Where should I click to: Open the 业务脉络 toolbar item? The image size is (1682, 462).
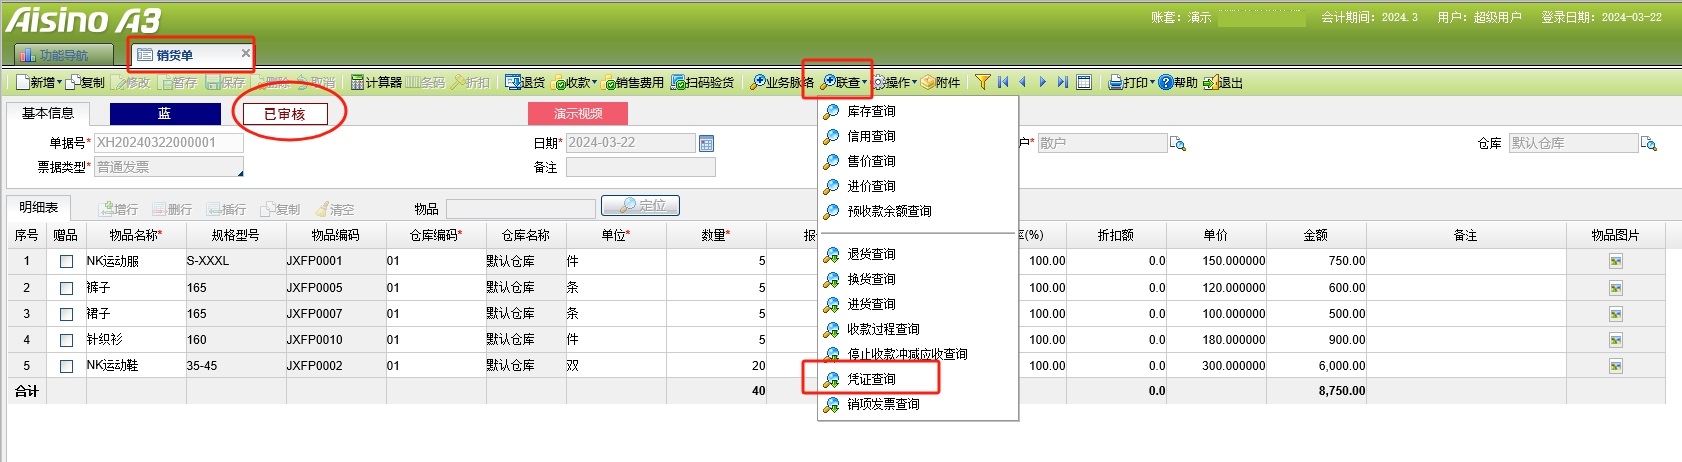coord(782,83)
